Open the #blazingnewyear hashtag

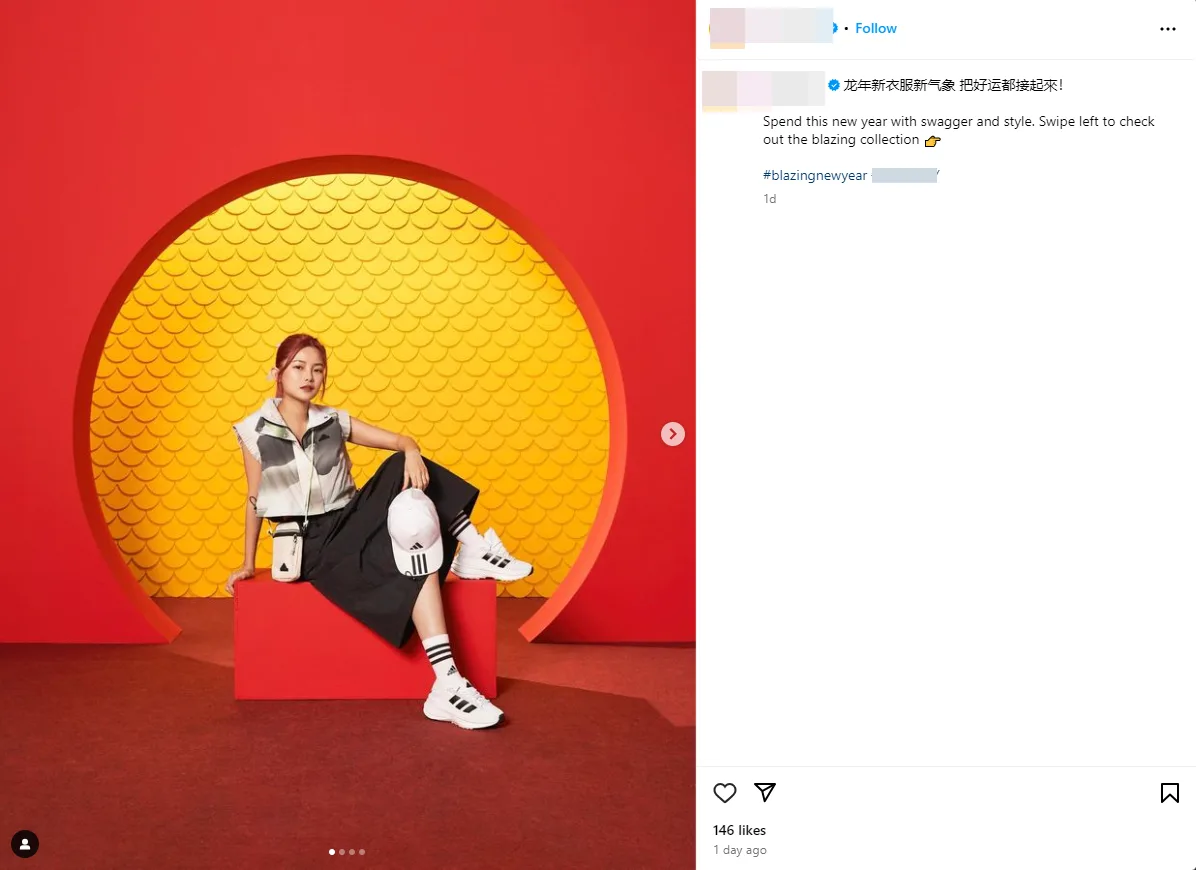[x=815, y=175]
